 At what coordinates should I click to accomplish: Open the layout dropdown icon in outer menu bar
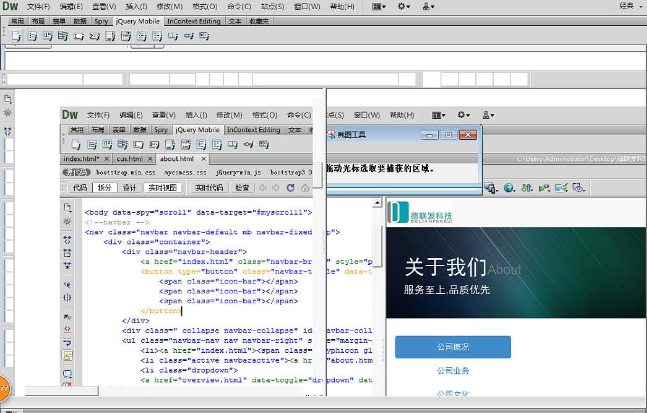tap(379, 6)
